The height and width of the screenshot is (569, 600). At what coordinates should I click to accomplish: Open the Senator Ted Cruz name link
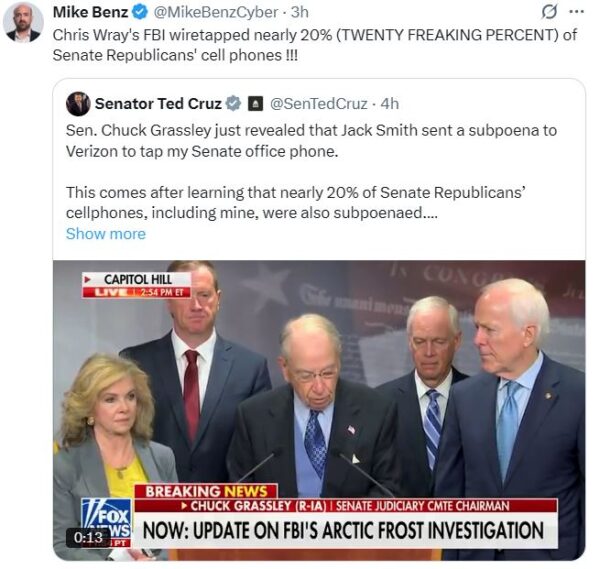tap(158, 104)
